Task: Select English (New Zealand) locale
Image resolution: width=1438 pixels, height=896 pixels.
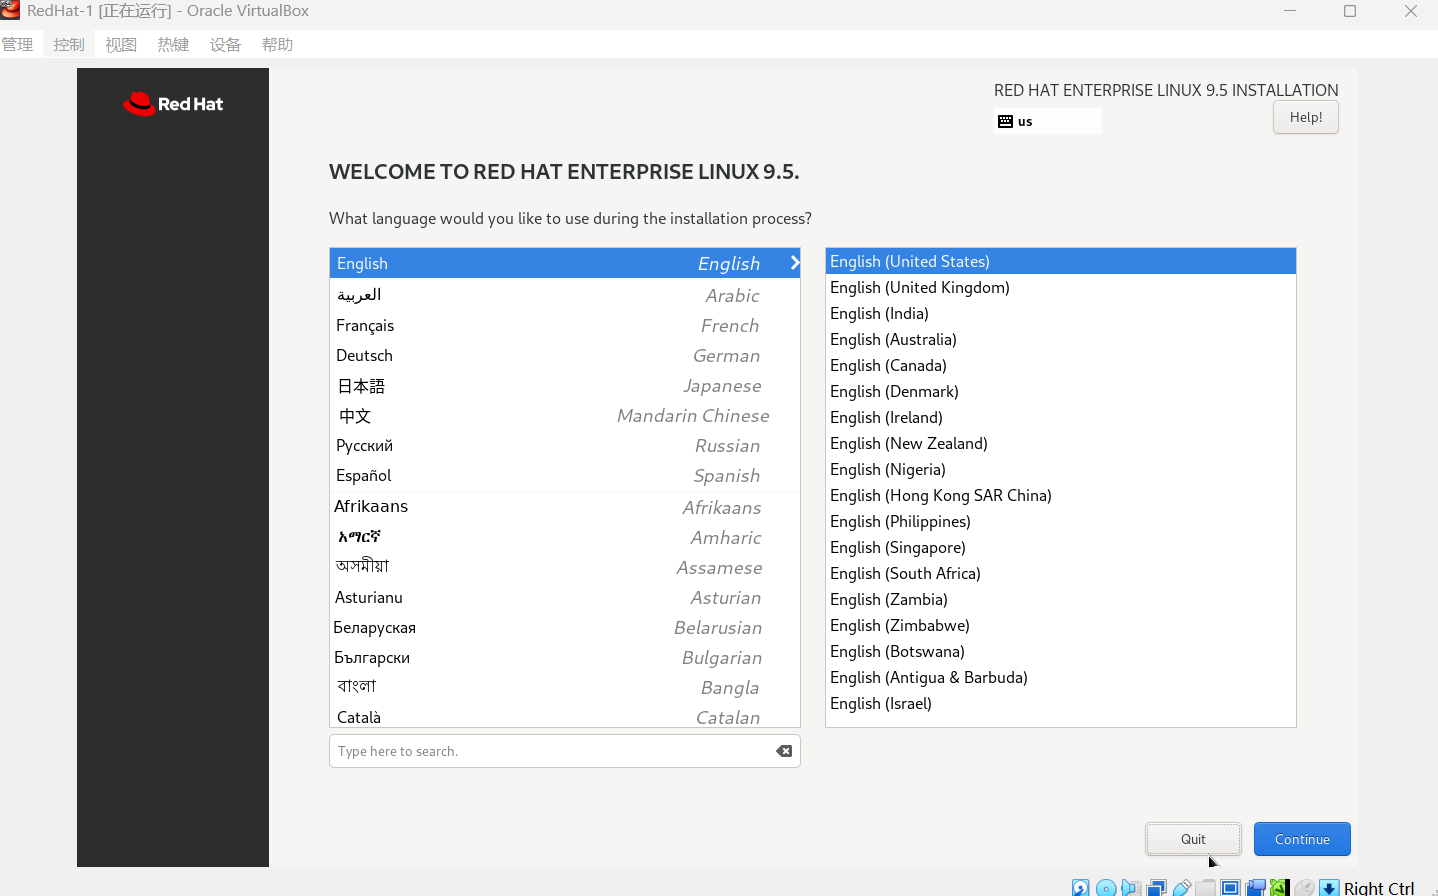Action: pos(1061,443)
